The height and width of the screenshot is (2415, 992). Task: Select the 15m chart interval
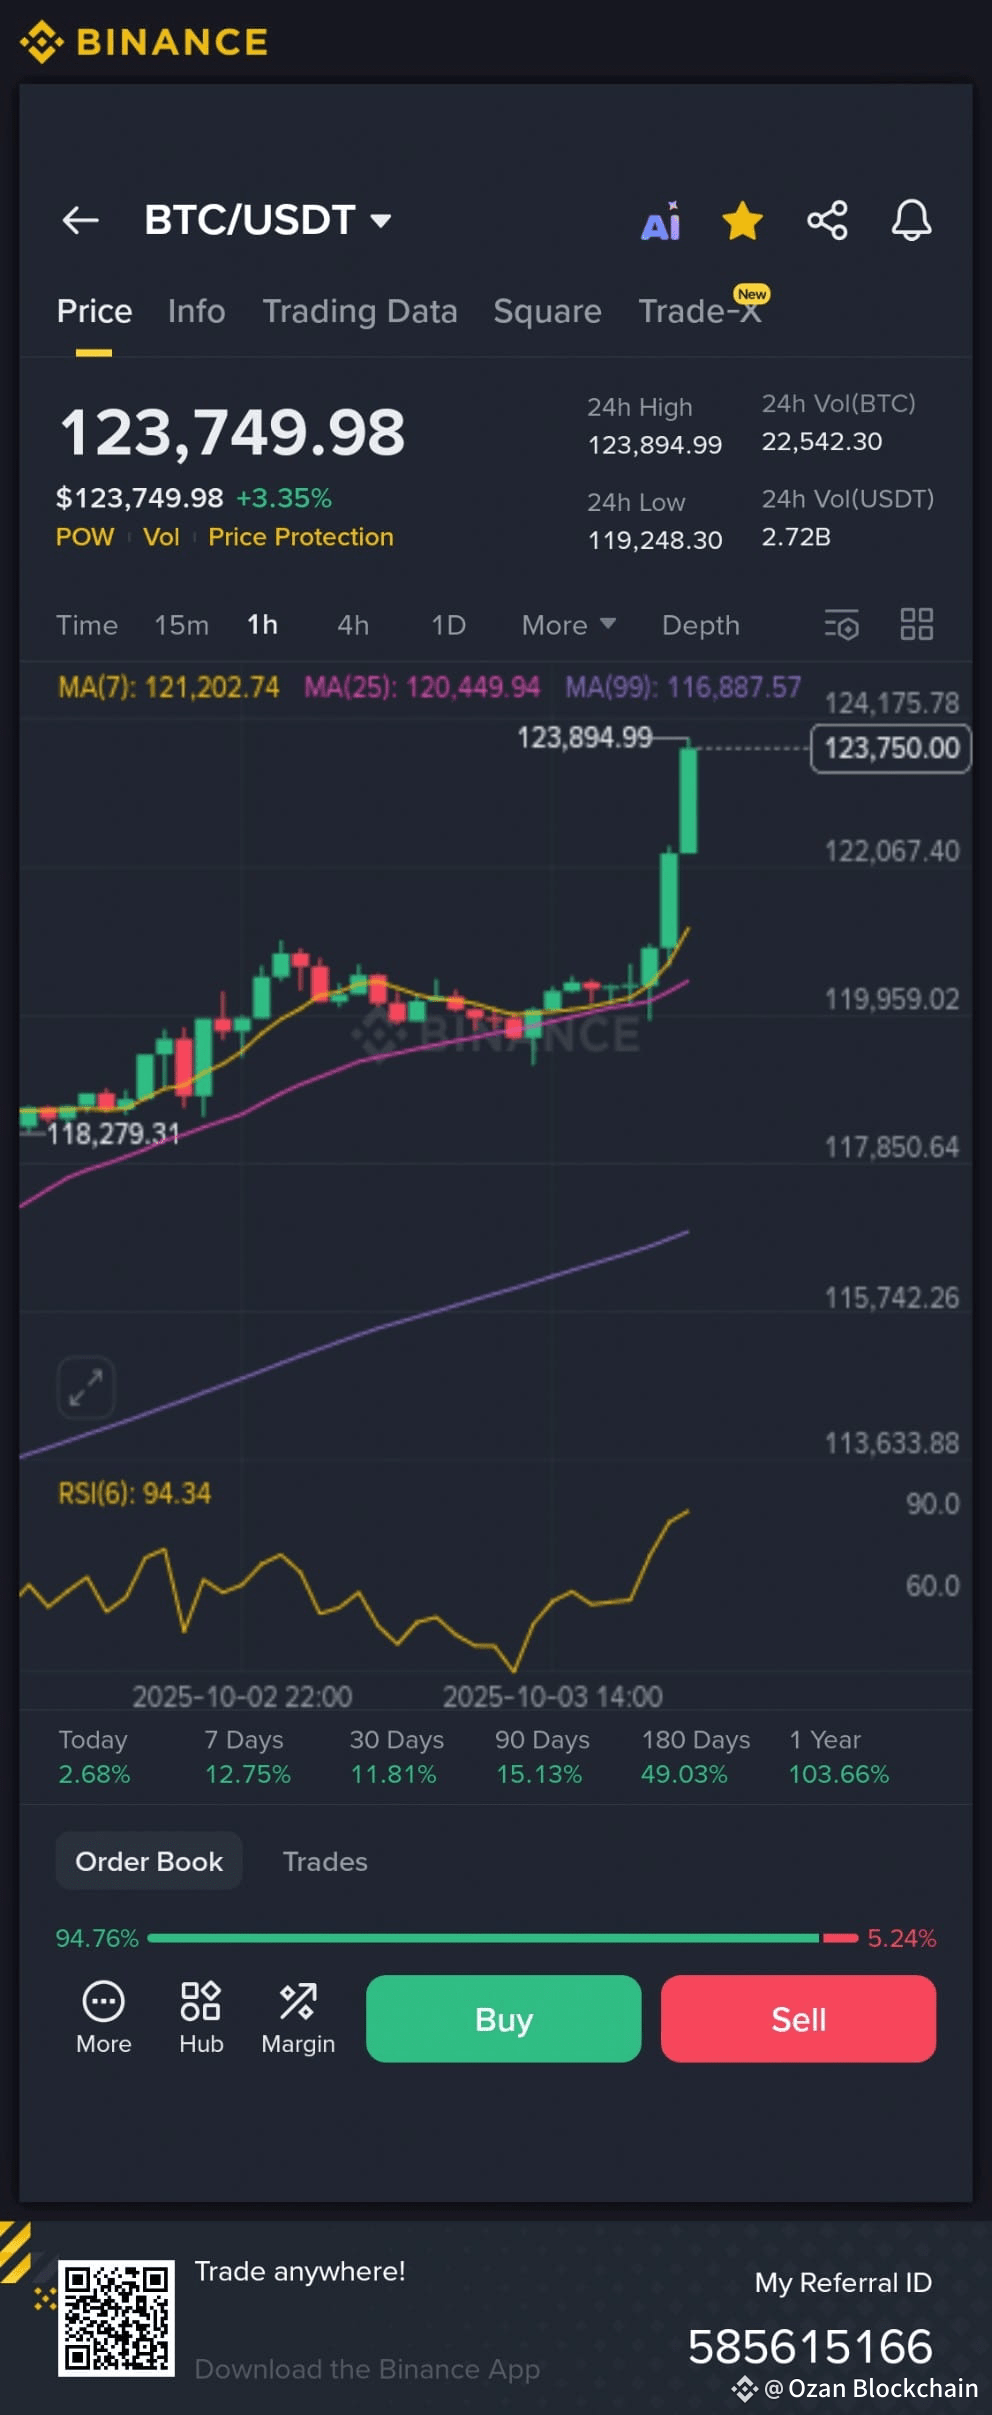181,625
